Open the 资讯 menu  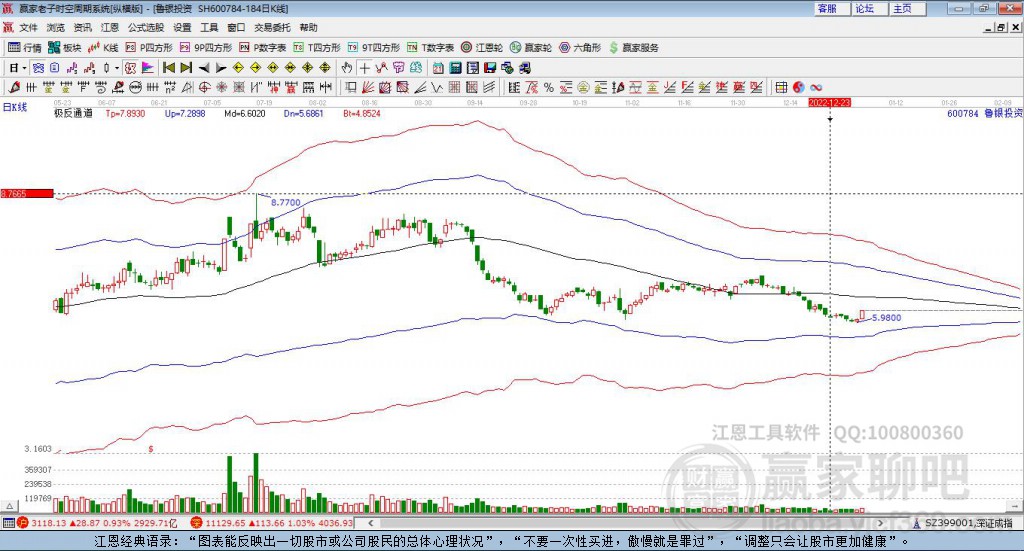click(x=82, y=27)
